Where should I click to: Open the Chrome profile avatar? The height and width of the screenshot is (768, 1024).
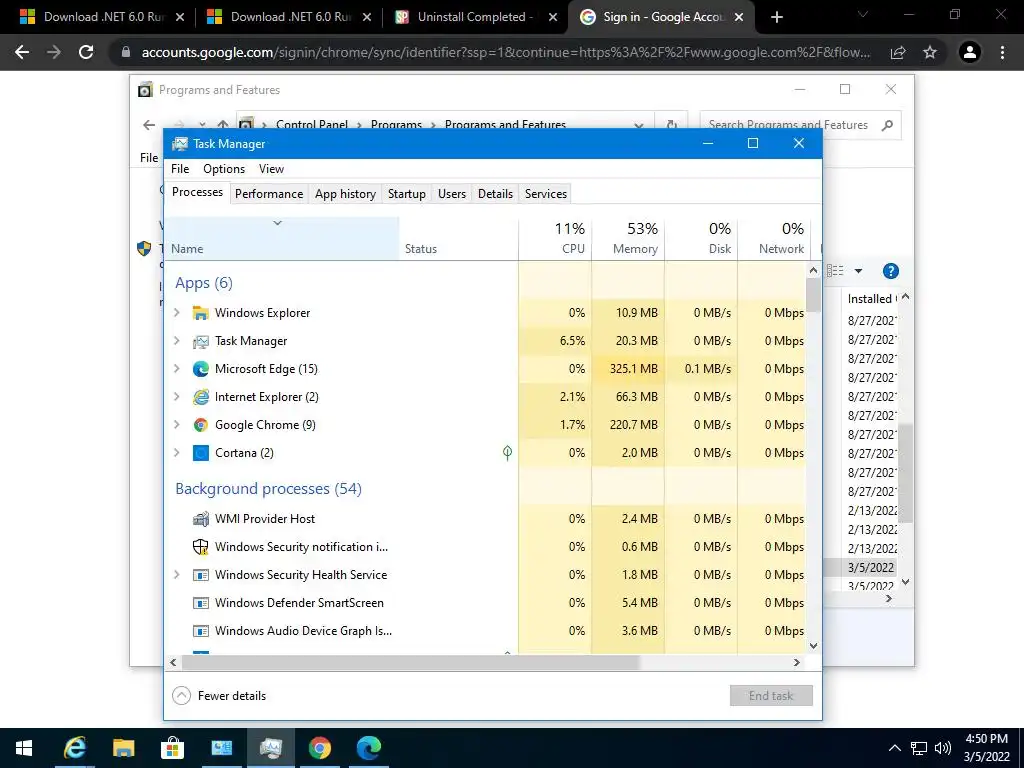(970, 52)
